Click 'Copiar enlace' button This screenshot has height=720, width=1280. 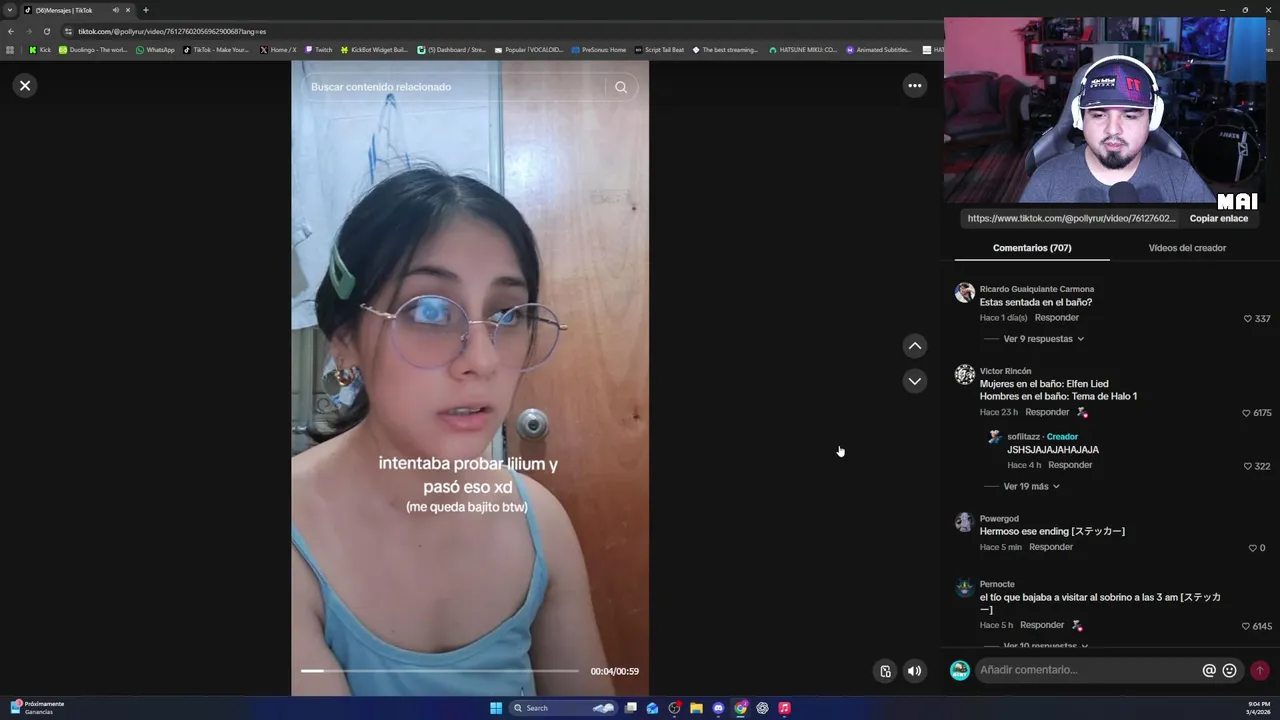[x=1218, y=218]
